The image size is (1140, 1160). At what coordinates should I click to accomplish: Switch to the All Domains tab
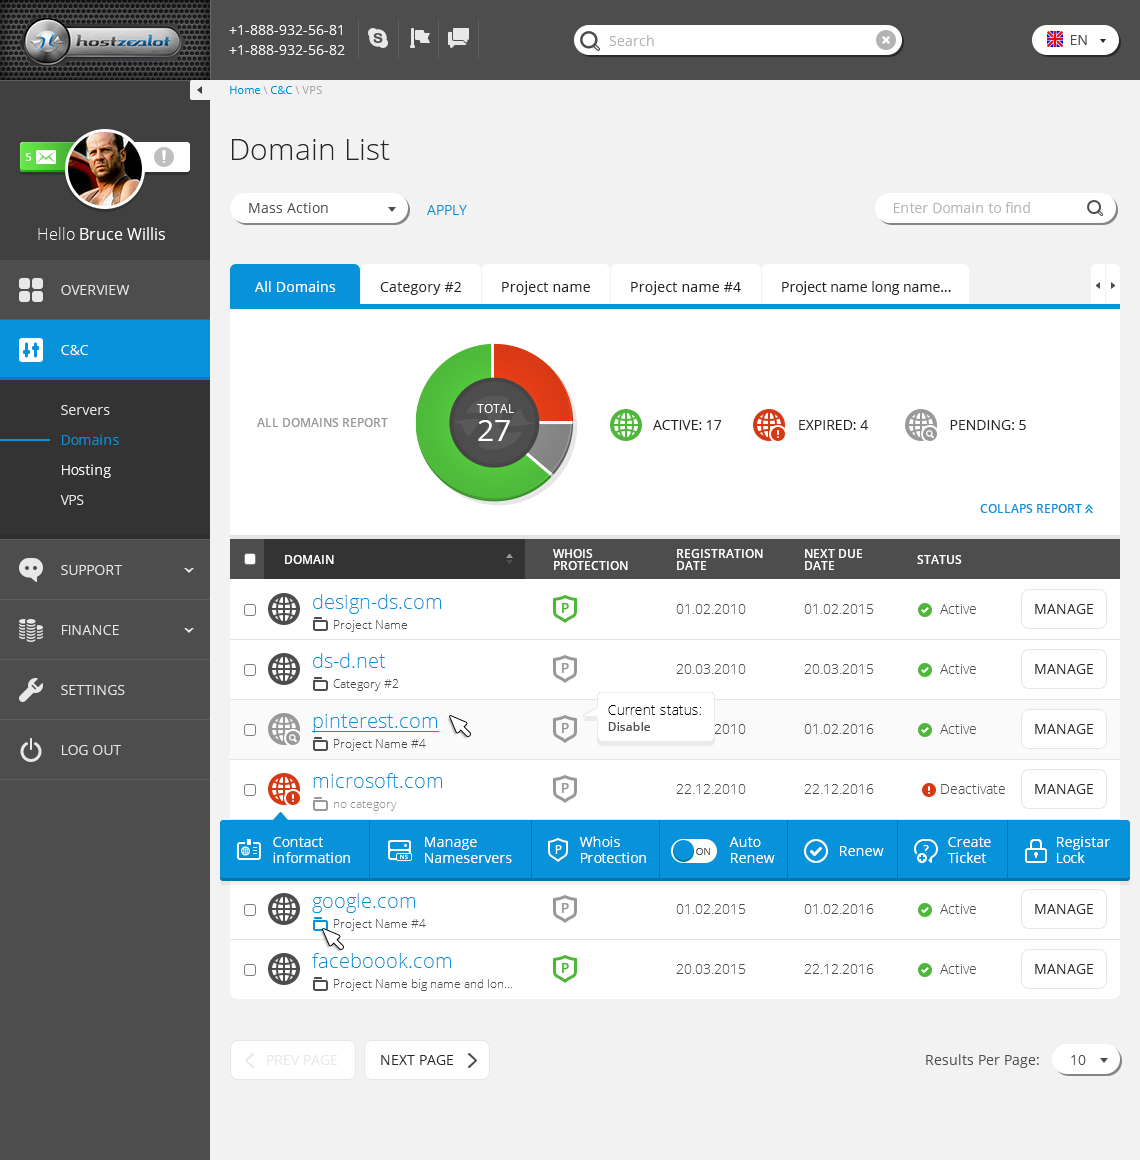point(295,286)
